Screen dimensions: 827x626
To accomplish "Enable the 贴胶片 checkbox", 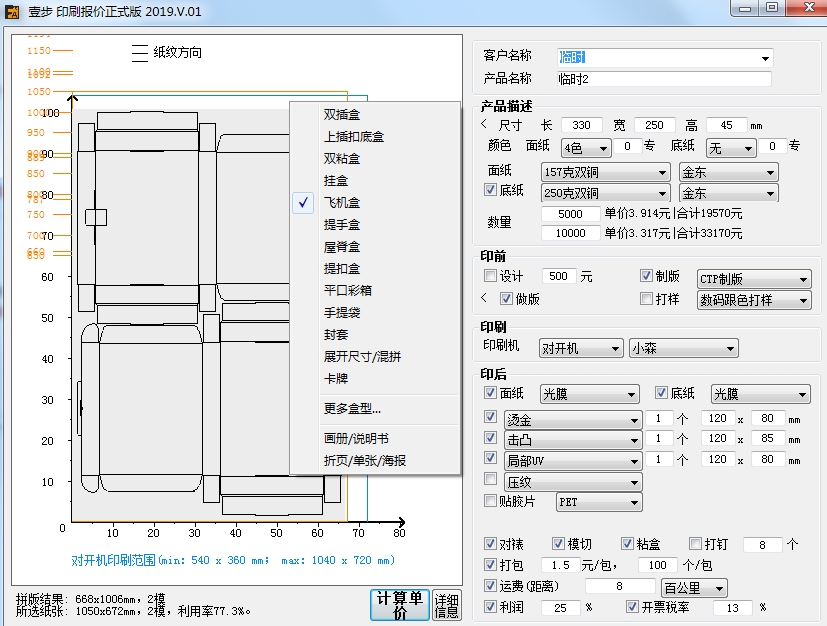I will (490, 500).
